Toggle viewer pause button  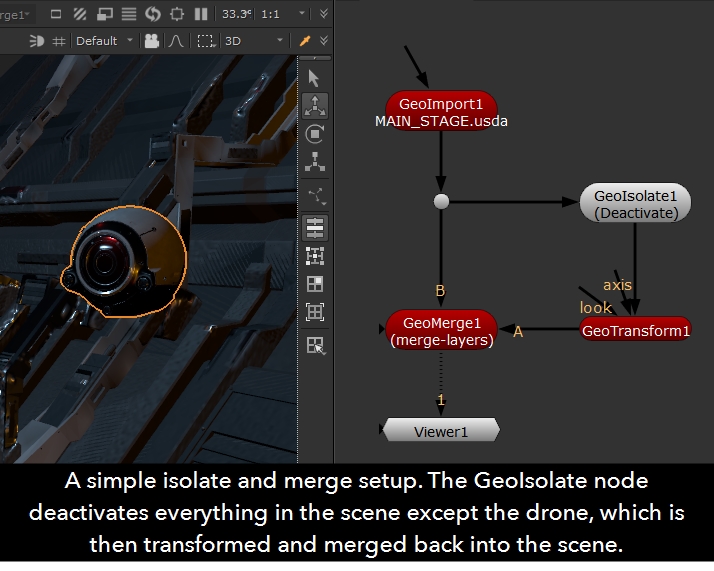click(x=201, y=14)
